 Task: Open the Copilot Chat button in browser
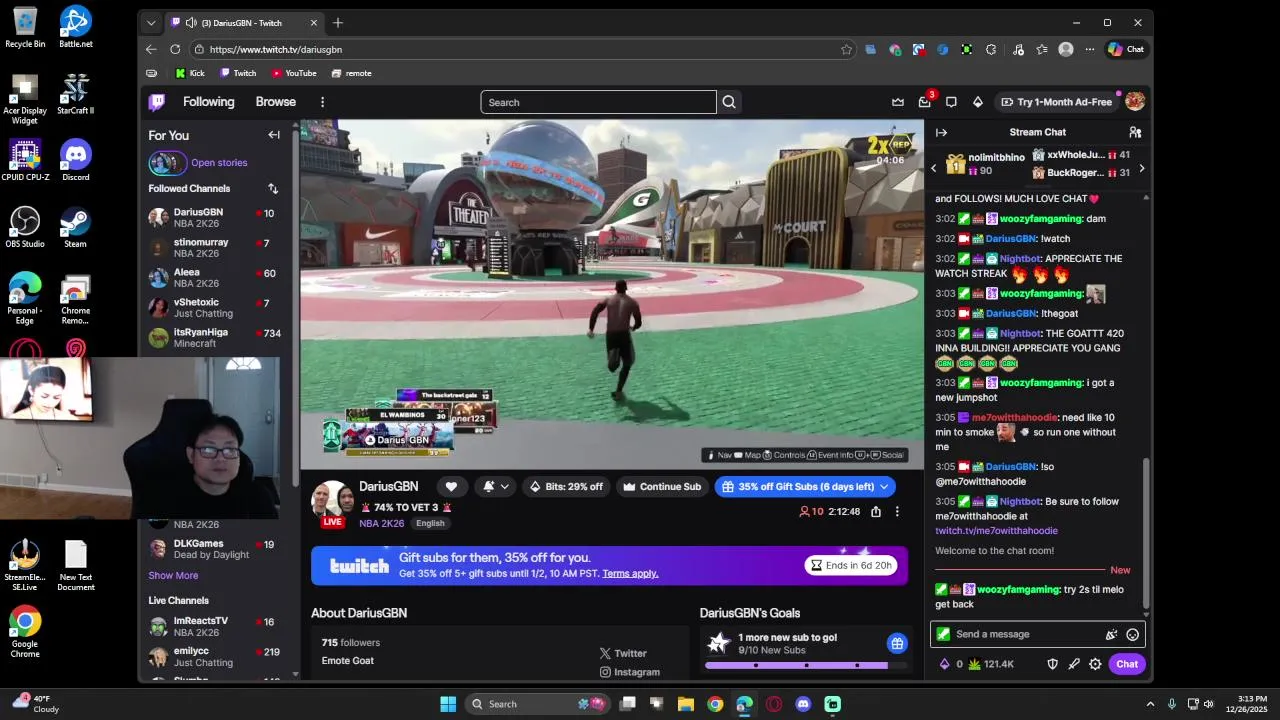[x=1127, y=49]
